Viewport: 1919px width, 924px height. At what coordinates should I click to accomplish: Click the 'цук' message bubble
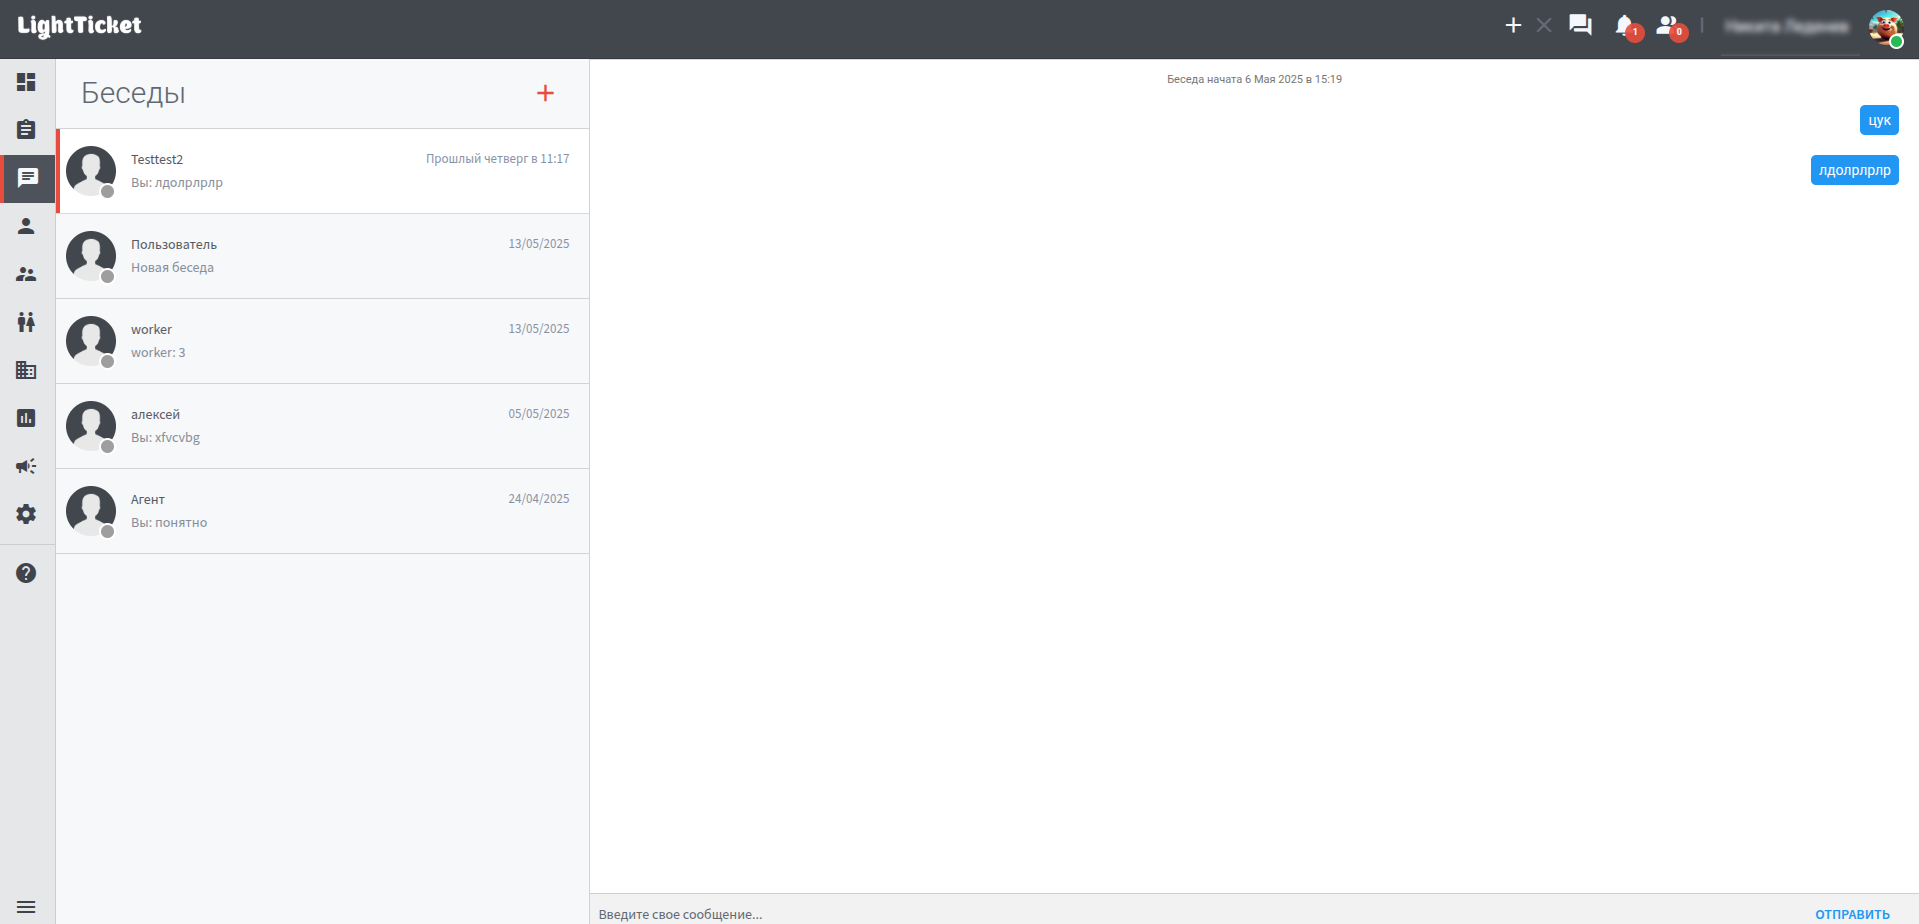(x=1879, y=120)
